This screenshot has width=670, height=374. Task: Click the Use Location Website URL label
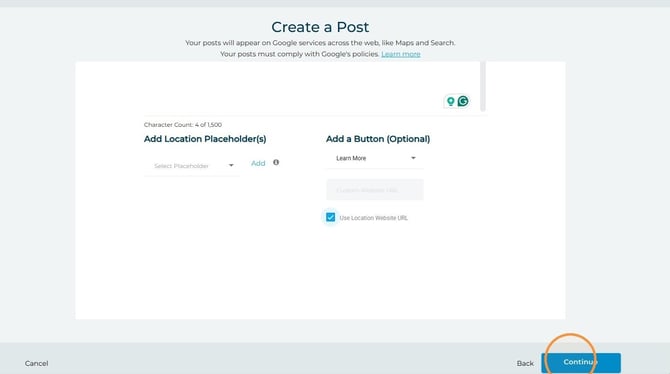point(373,218)
